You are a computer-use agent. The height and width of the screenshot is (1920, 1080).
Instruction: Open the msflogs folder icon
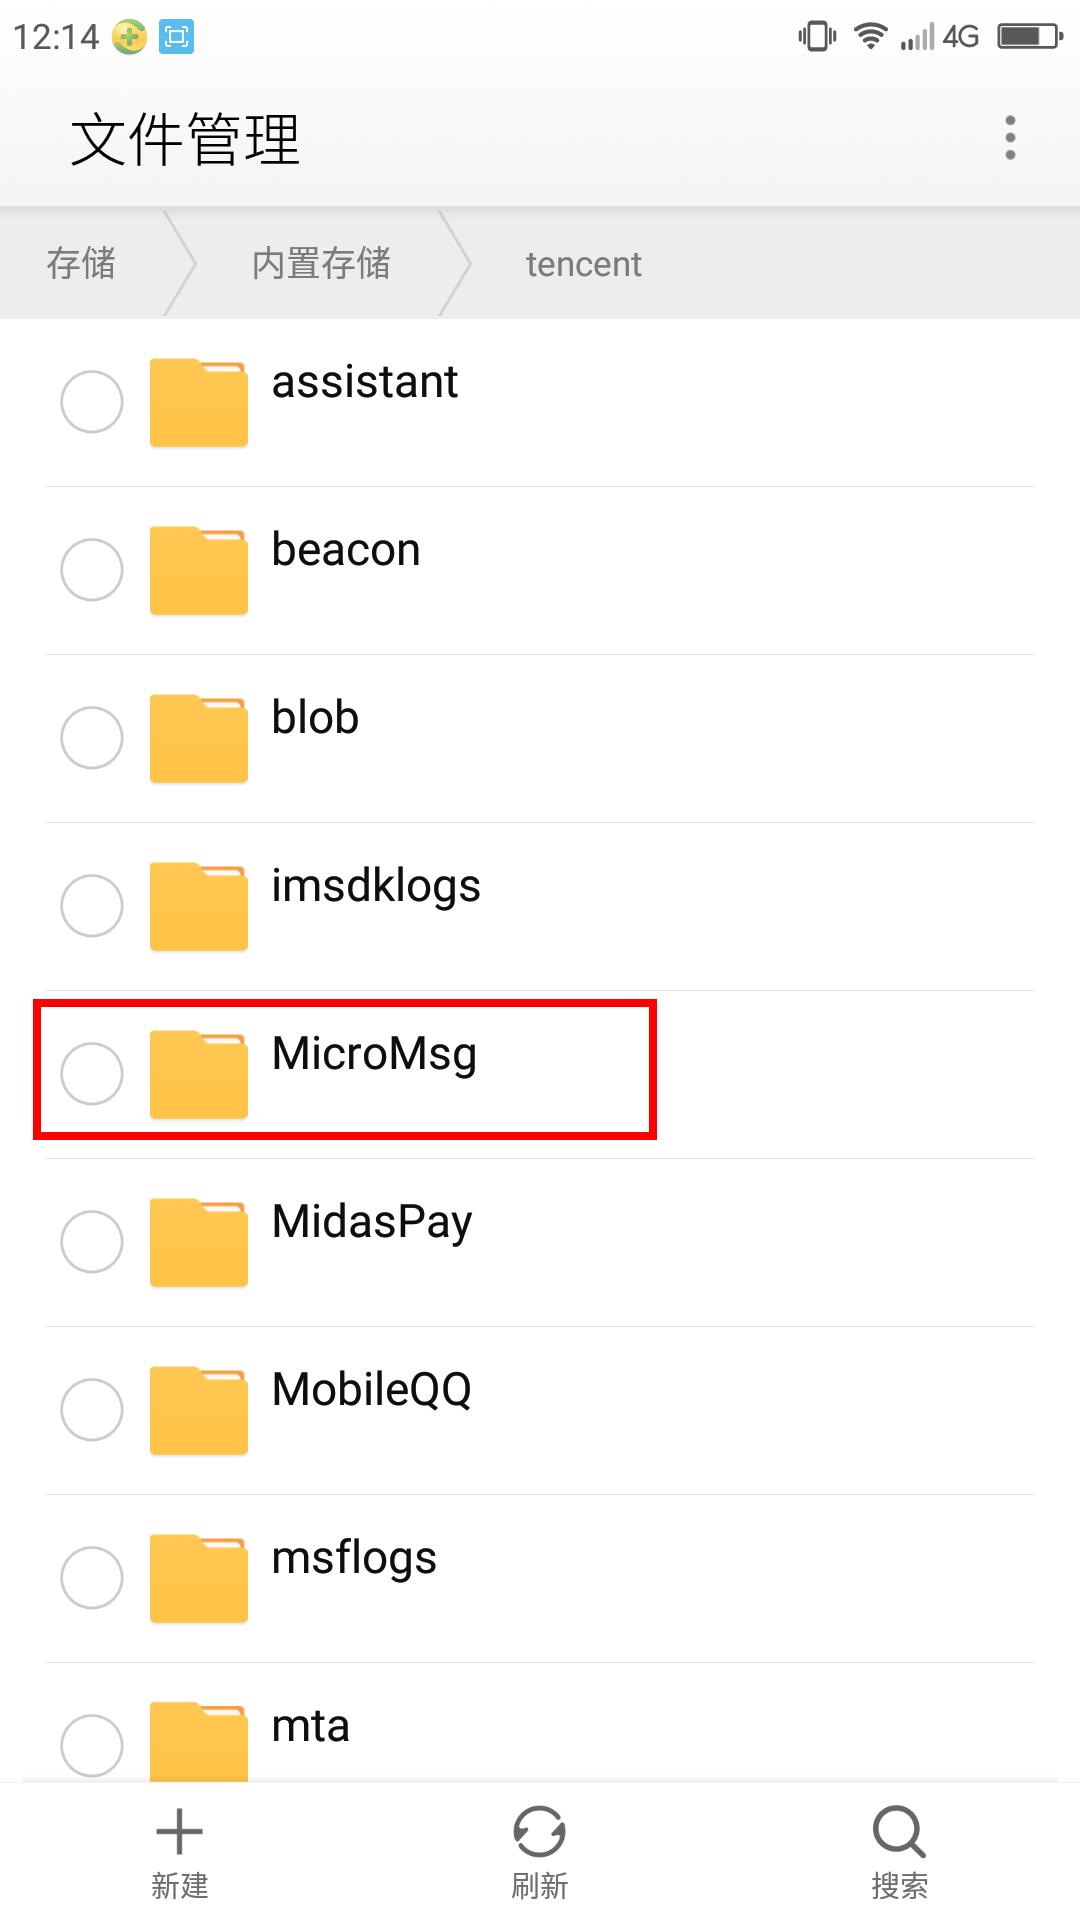(199, 1578)
